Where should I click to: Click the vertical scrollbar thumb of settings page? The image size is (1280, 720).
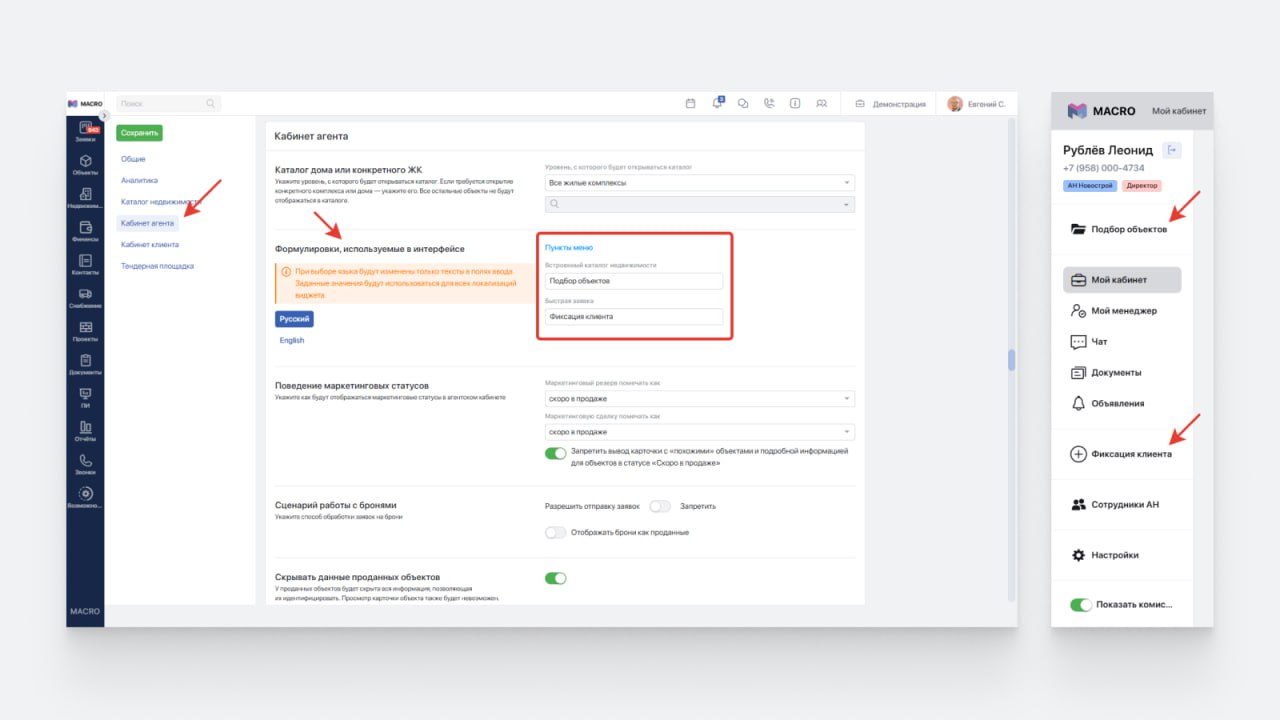pyautogui.click(x=1010, y=360)
